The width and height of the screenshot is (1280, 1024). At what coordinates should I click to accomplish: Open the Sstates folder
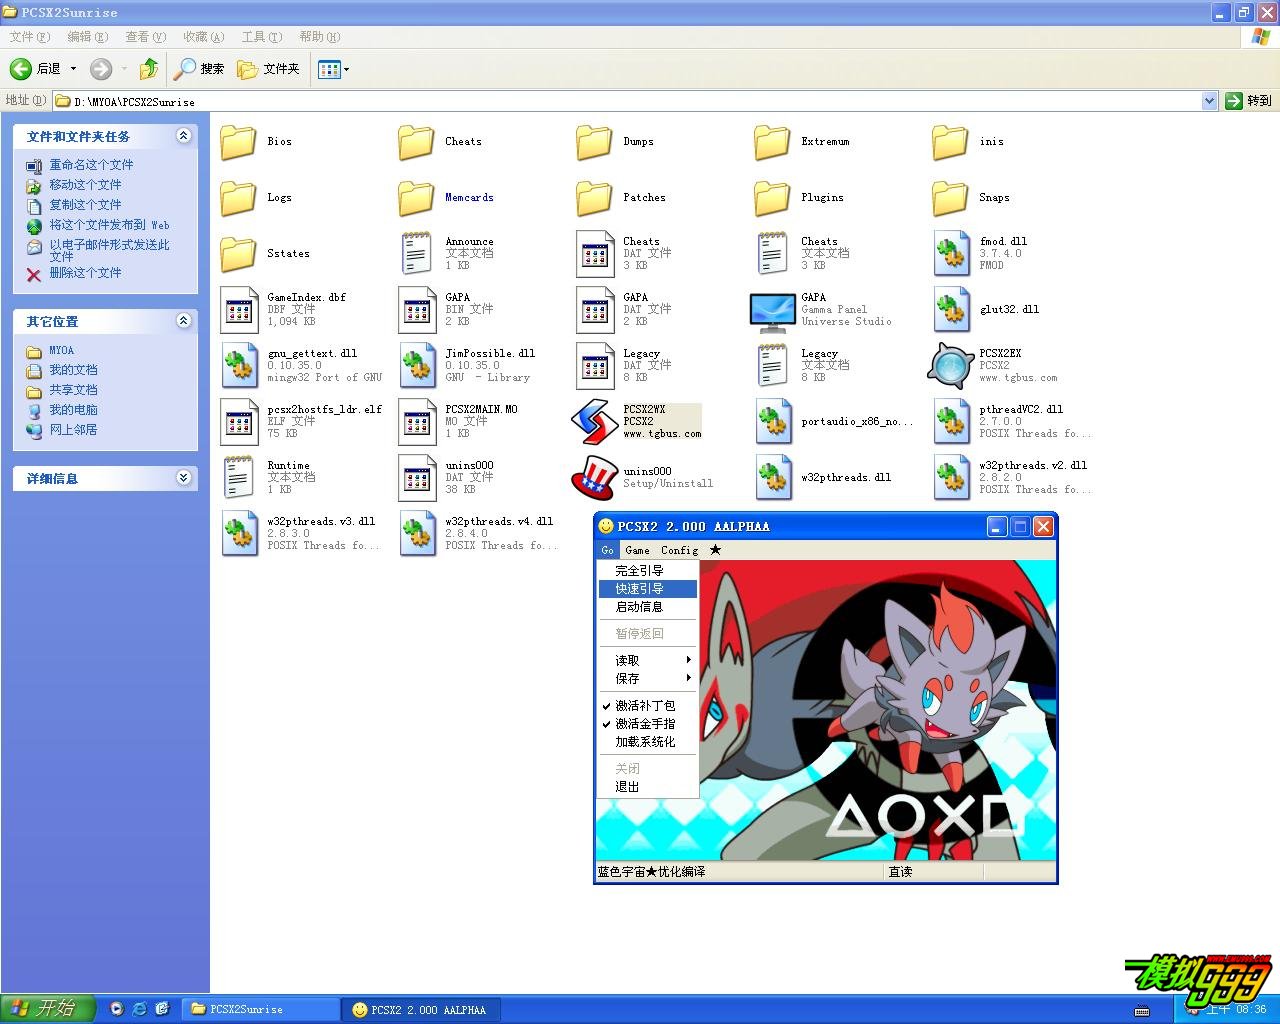pos(238,253)
